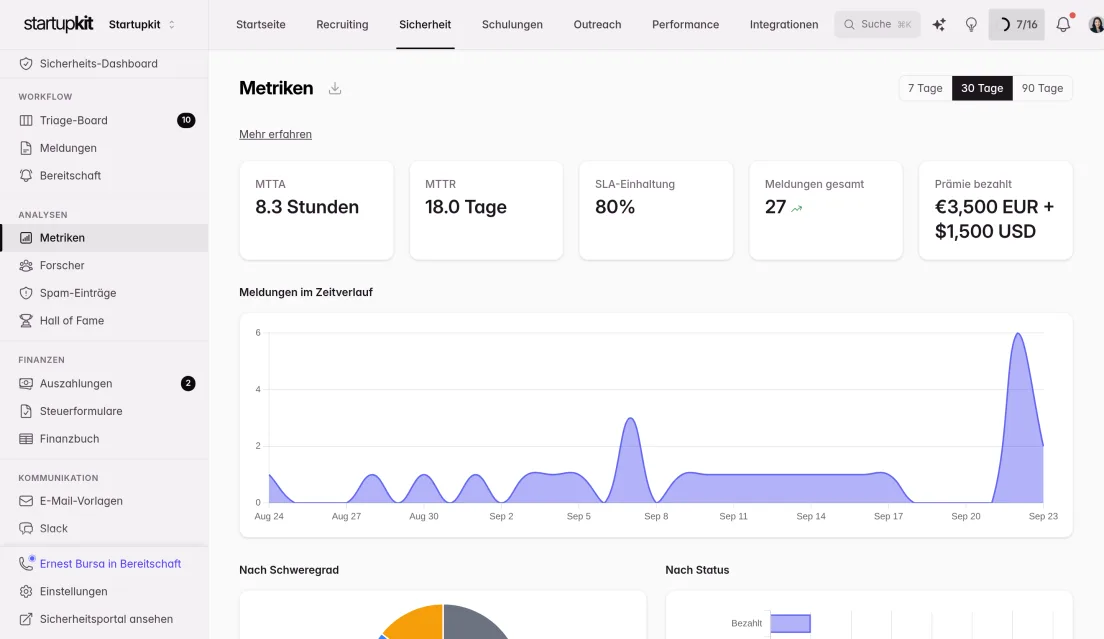
Task: Open Hall of Fame page
Action: (72, 320)
